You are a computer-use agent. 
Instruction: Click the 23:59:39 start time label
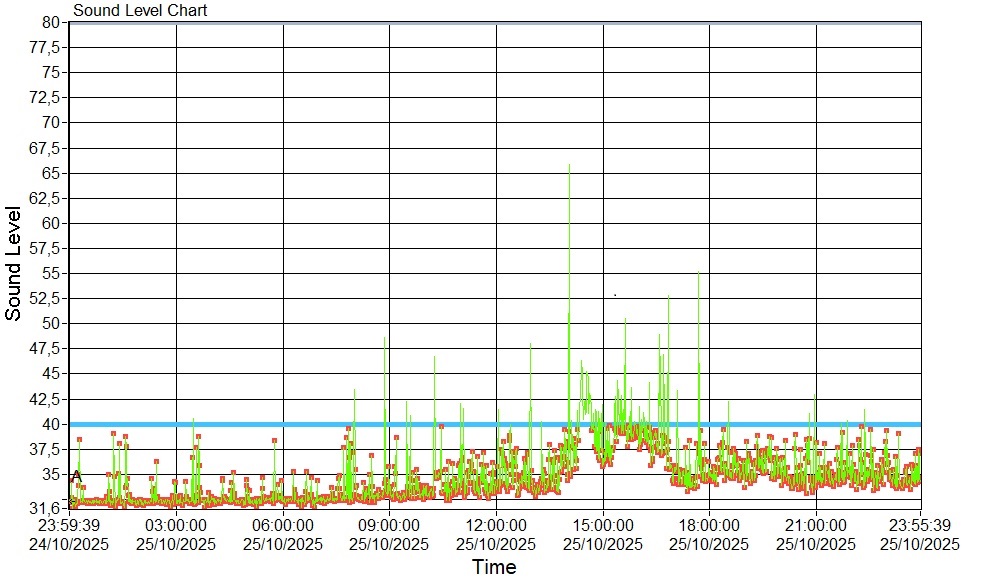(70, 525)
